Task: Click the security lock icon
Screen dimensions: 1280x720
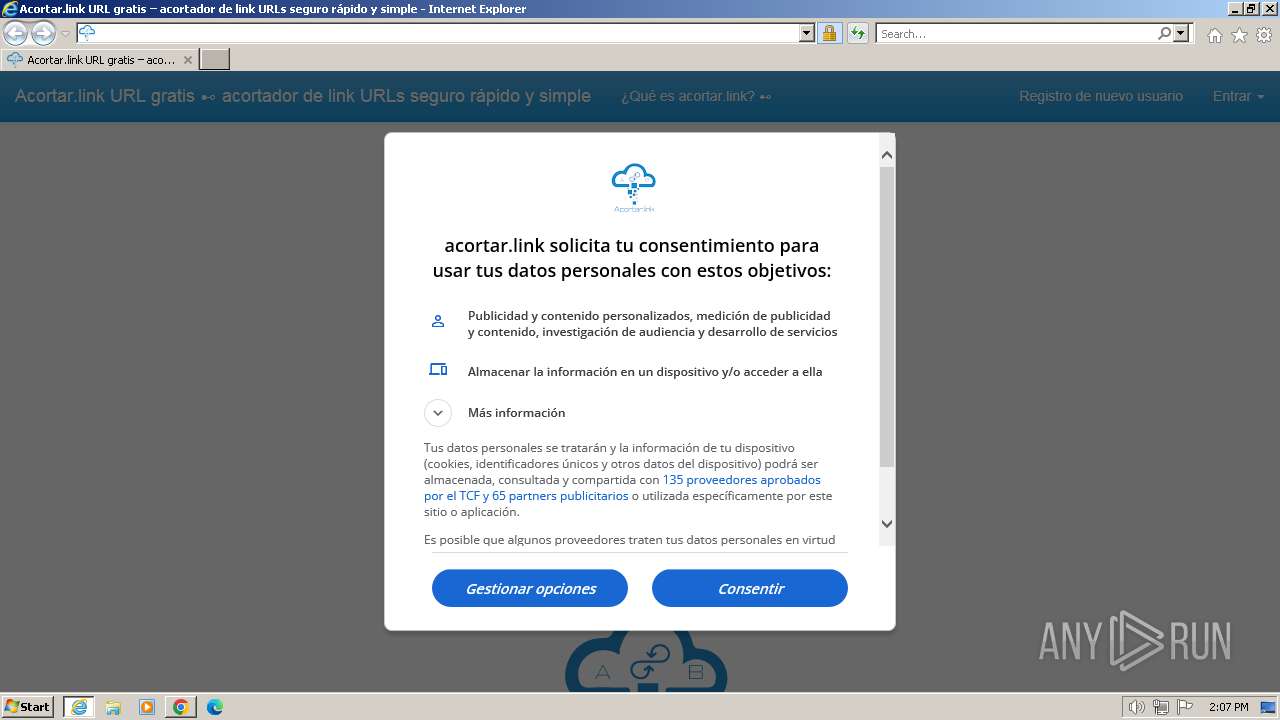Action: click(829, 33)
